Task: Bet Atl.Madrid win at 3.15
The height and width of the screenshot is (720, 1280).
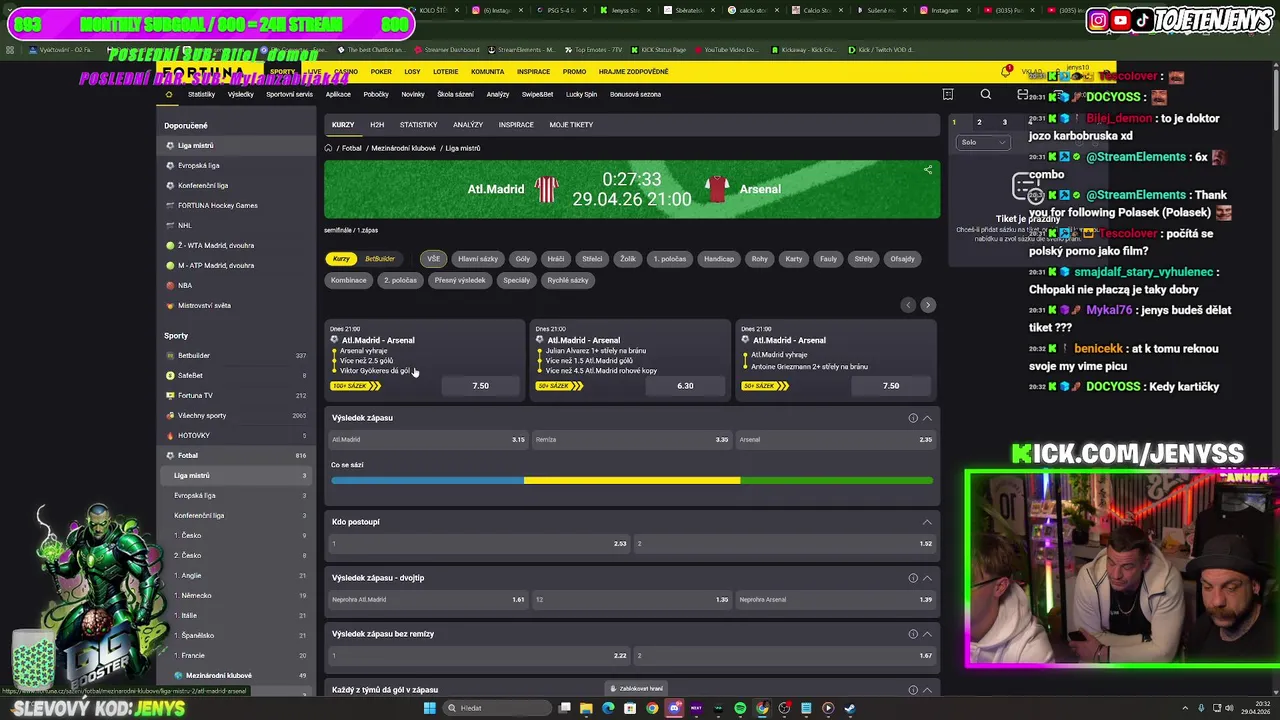Action: 428,440
